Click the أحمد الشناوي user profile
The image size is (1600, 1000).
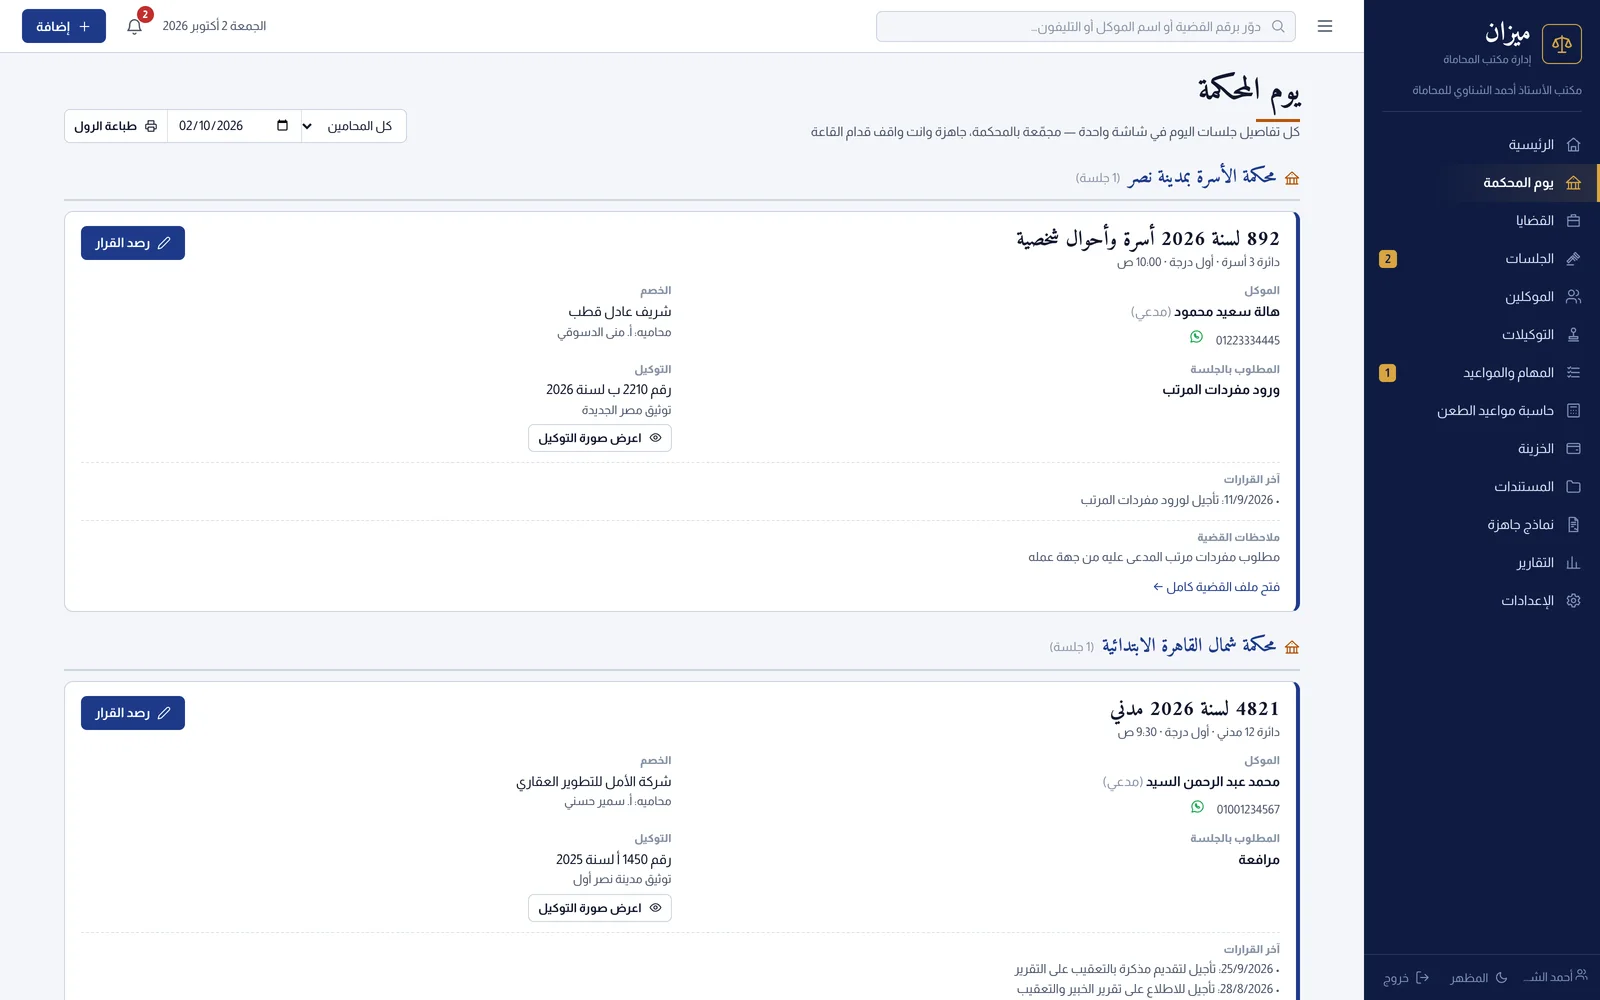pyautogui.click(x=1555, y=977)
